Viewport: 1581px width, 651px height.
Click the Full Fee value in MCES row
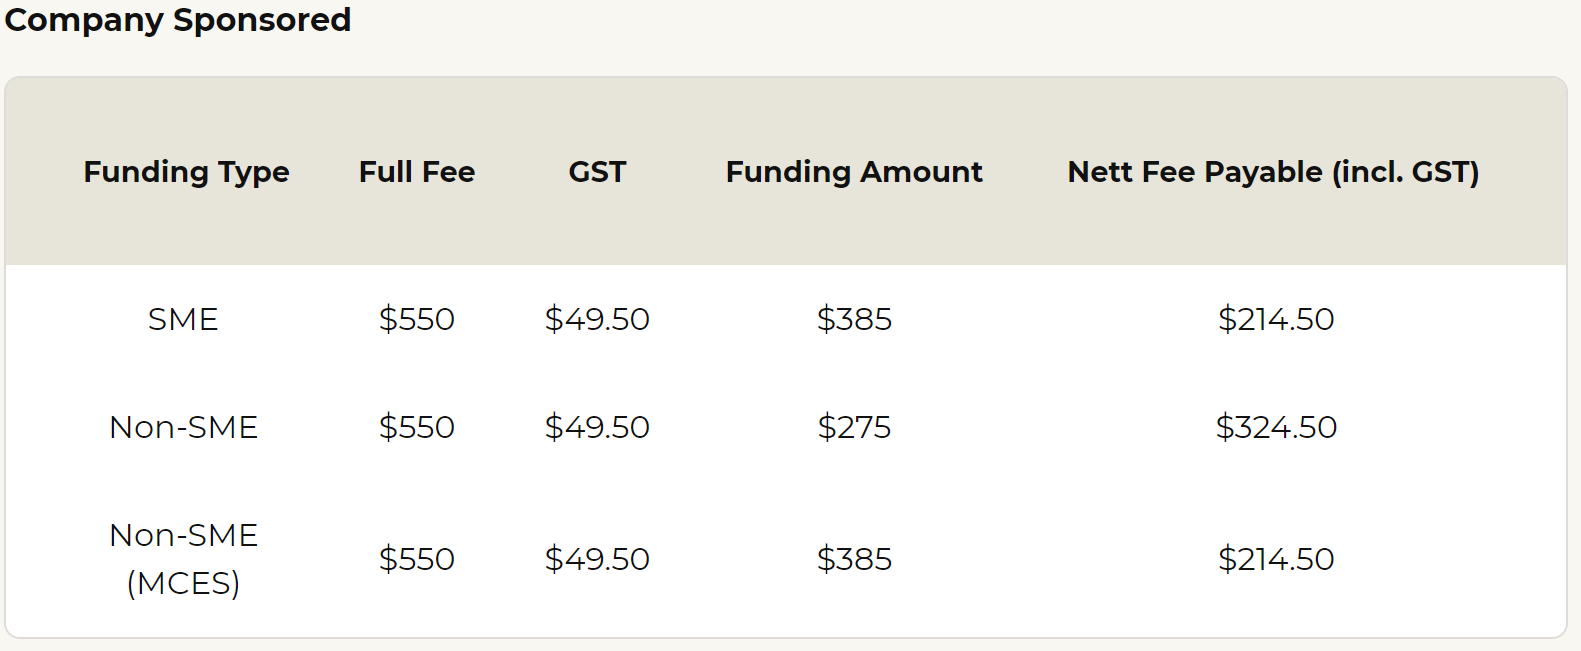(417, 559)
